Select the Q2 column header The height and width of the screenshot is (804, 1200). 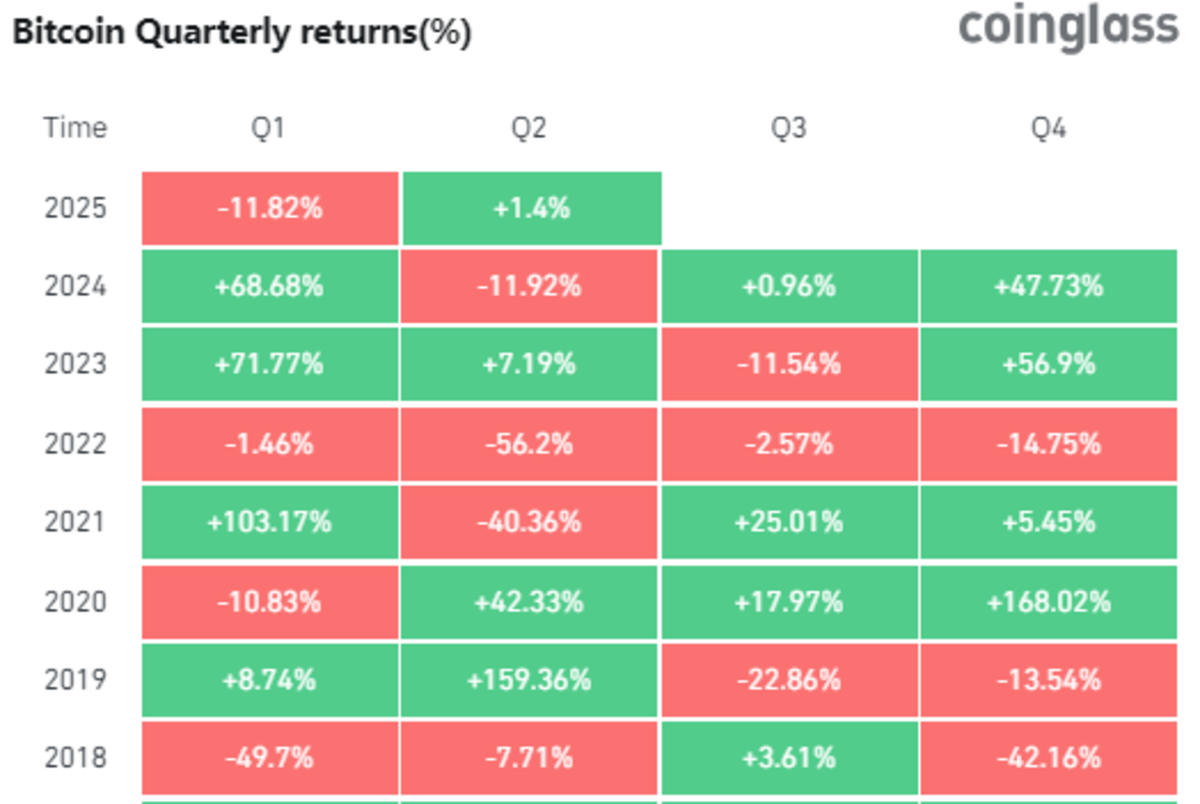click(x=529, y=128)
